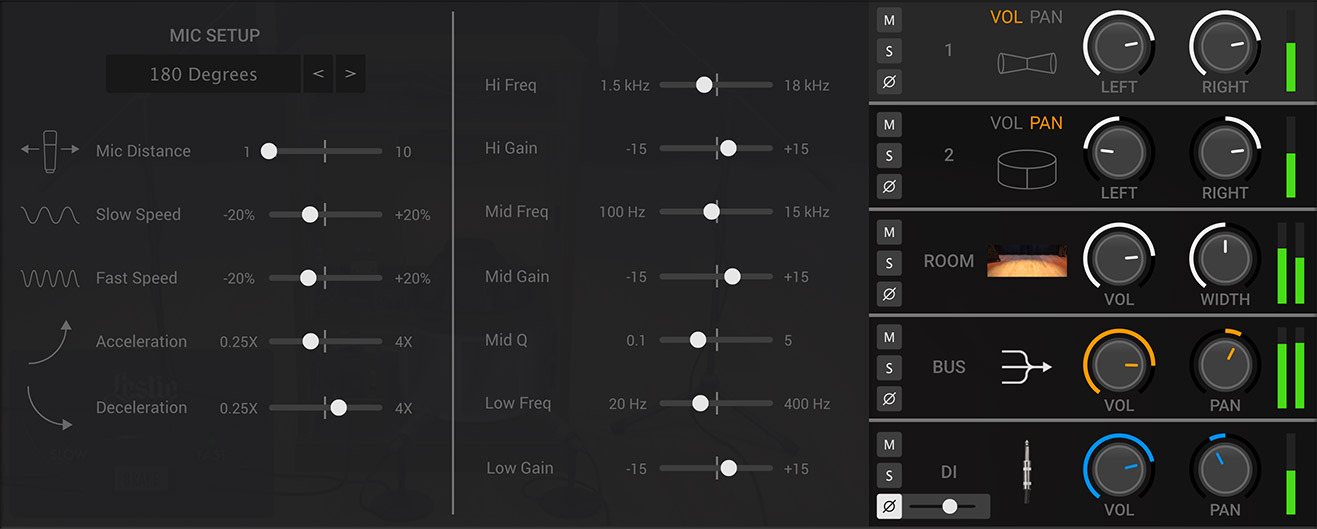Screen dimensions: 1317x529
Task: Click the Mic Distance microphone icon
Action: pyautogui.click(x=50, y=151)
